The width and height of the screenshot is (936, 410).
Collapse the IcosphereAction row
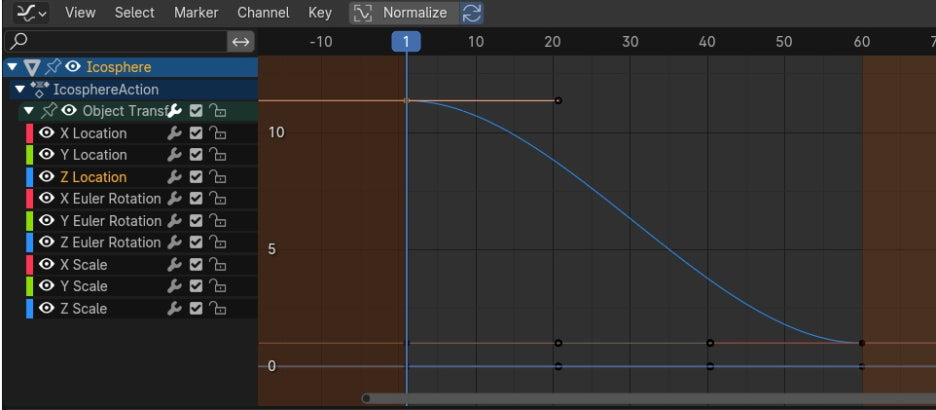(20, 89)
